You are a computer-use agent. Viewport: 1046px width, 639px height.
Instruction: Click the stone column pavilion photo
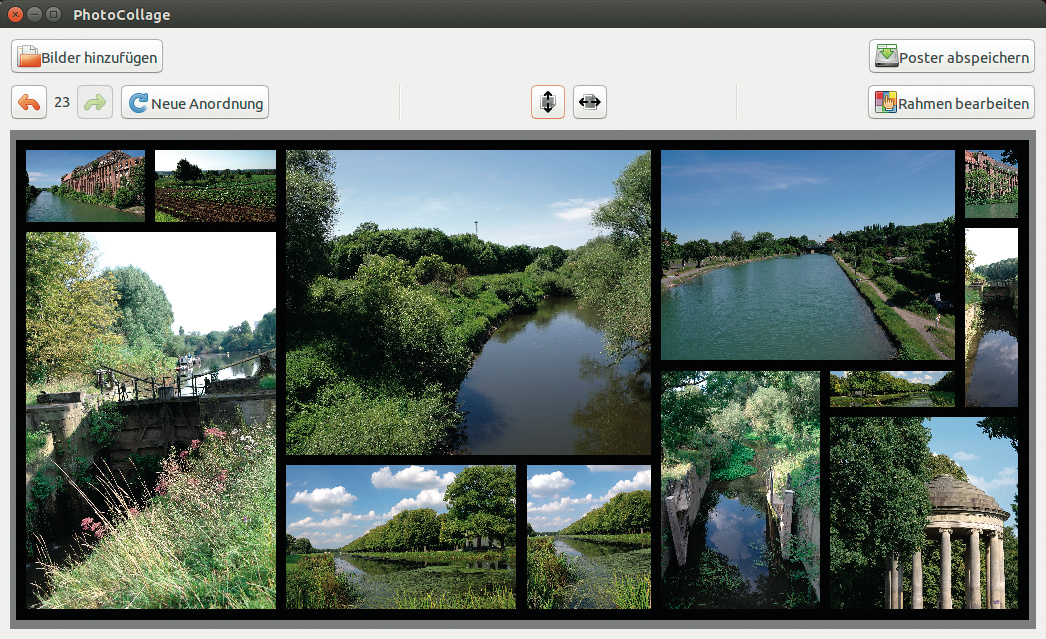tap(923, 512)
